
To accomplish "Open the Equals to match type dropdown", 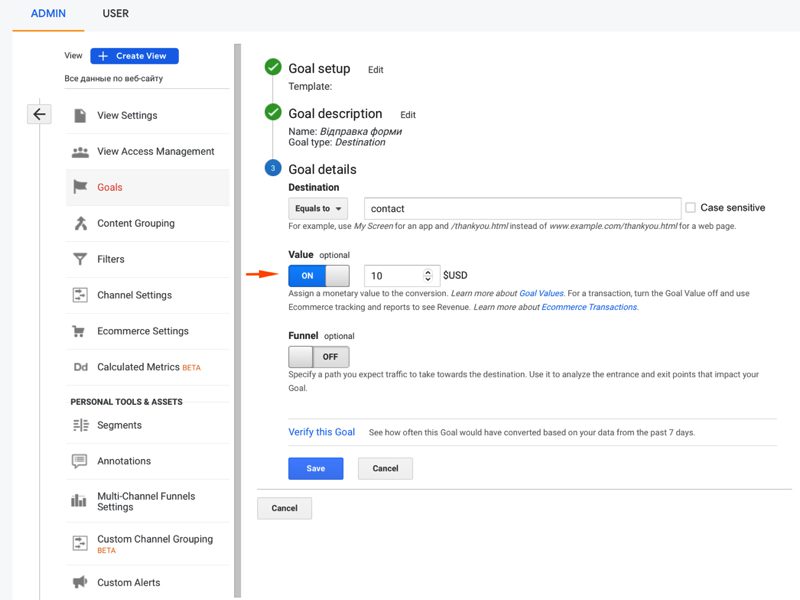I will pyautogui.click(x=318, y=209).
